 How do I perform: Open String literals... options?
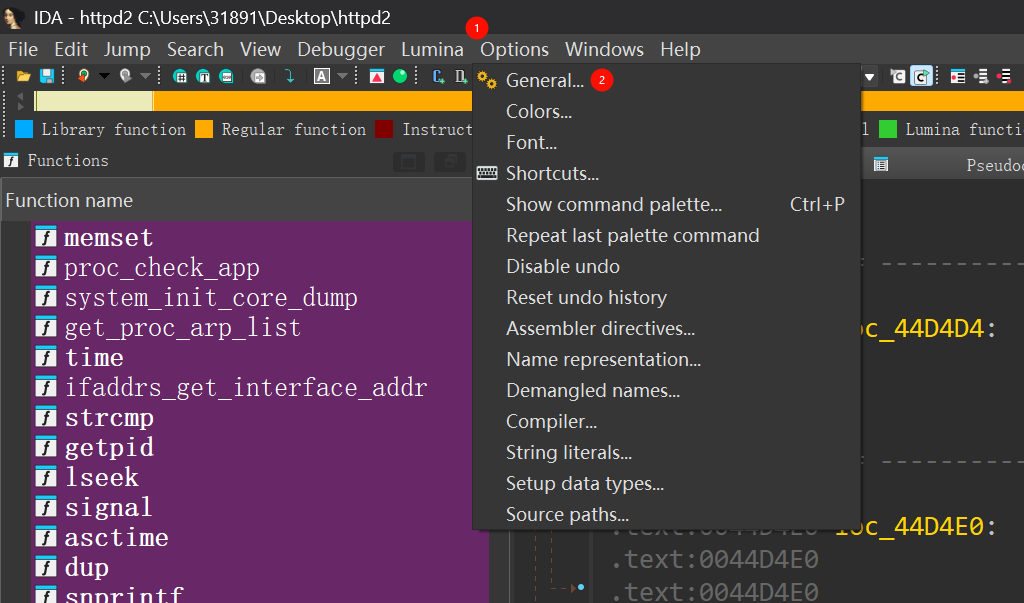tap(667, 453)
